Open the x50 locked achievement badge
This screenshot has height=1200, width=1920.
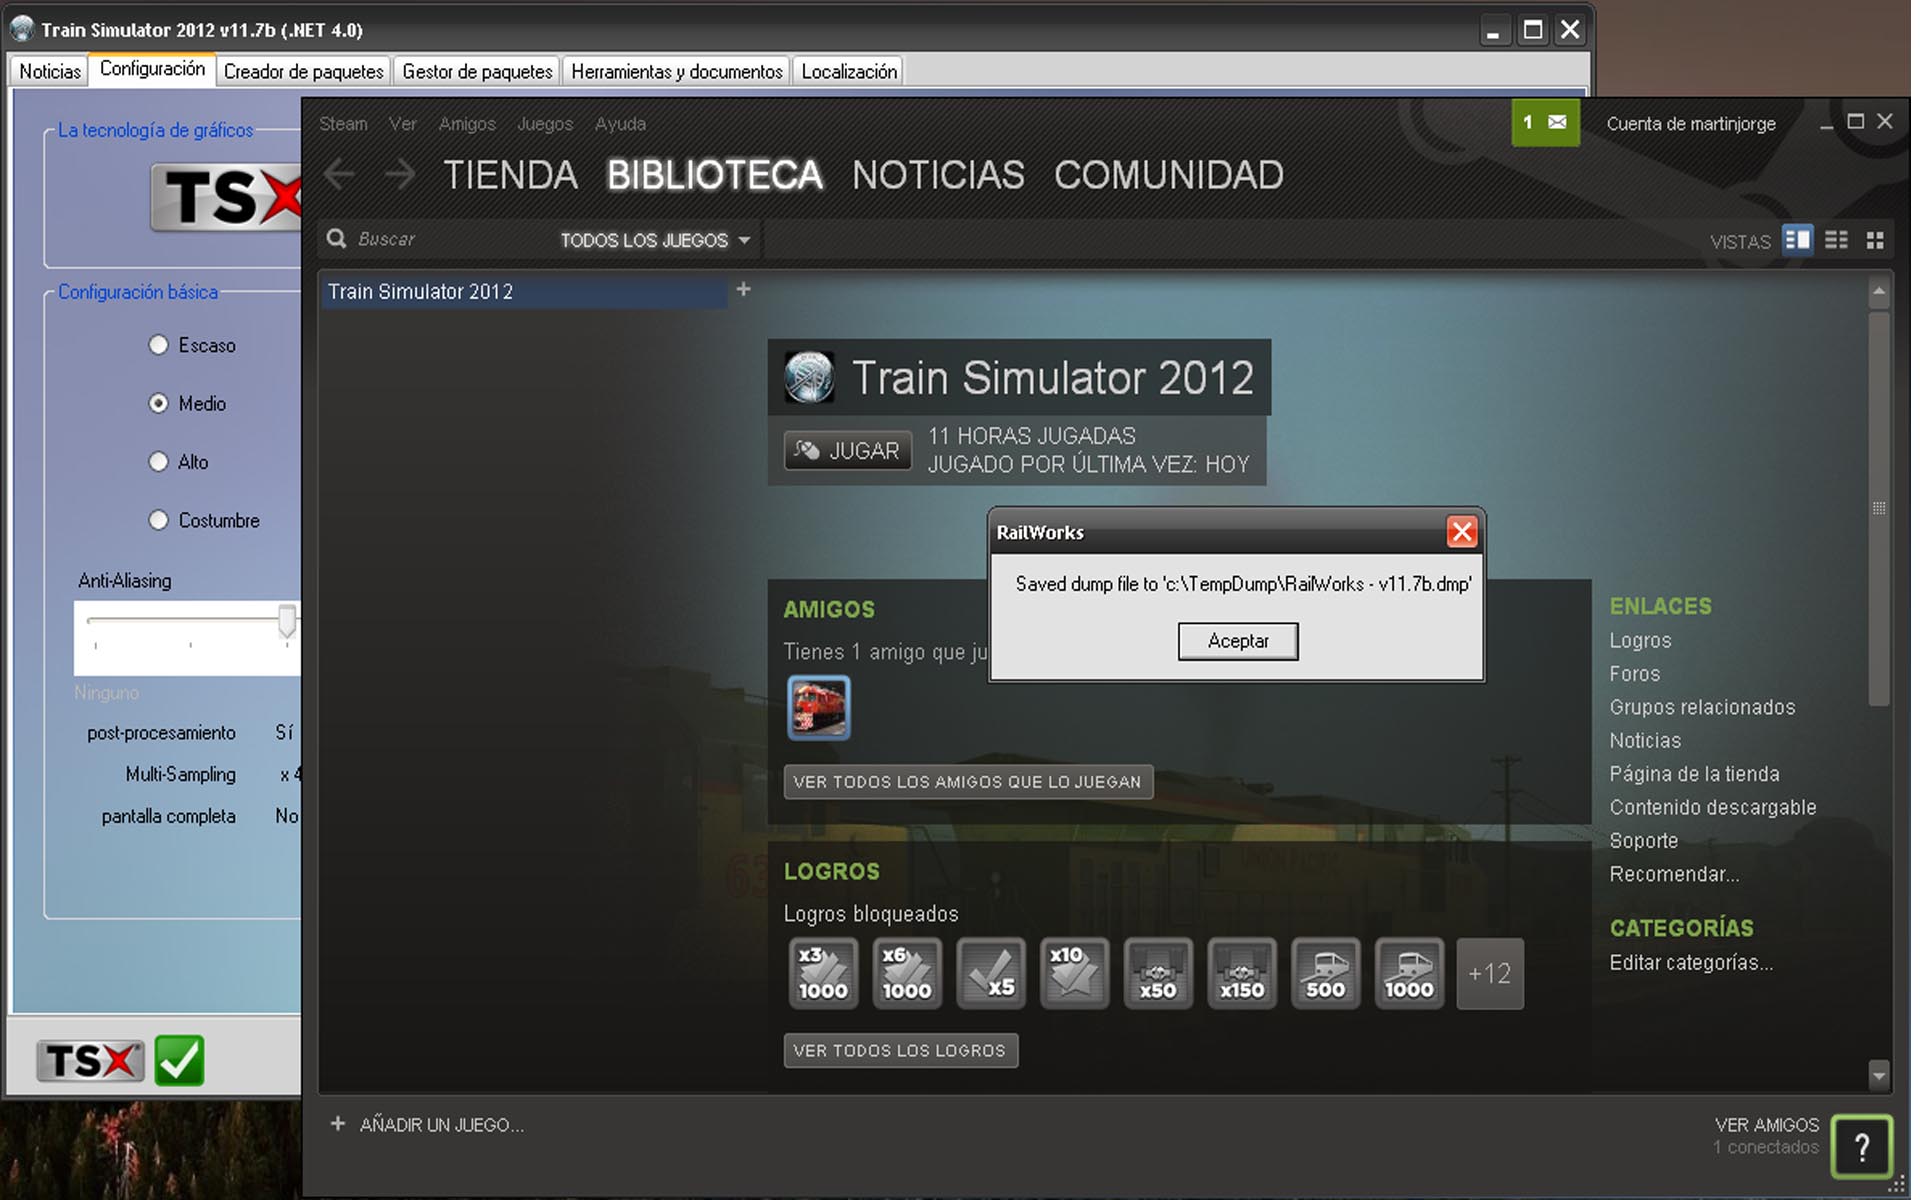[1158, 973]
